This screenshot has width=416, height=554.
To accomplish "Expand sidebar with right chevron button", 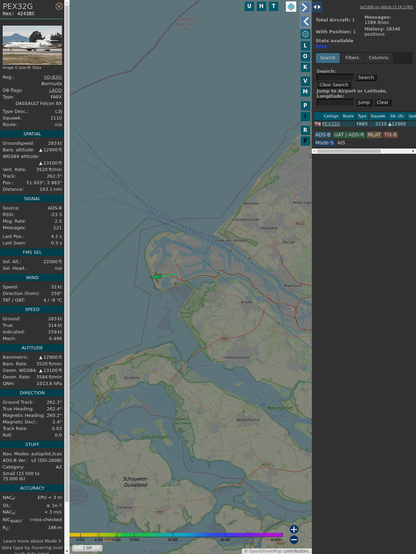I will point(305,7).
